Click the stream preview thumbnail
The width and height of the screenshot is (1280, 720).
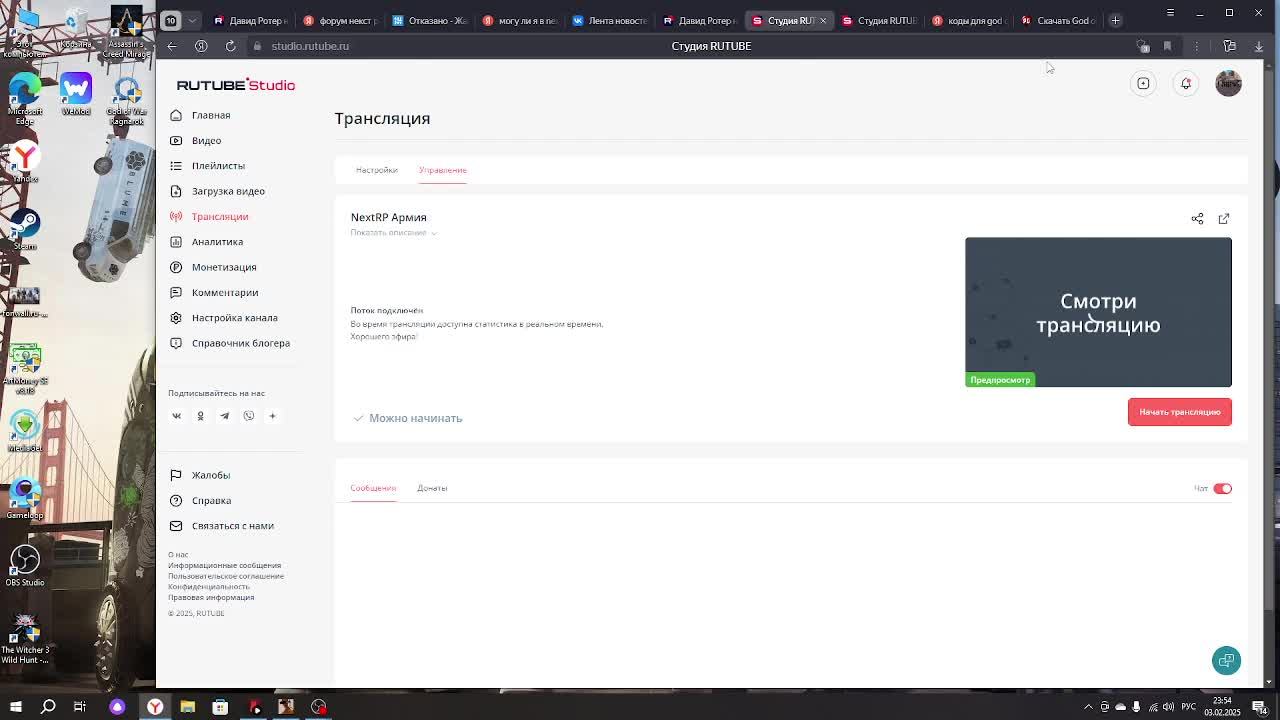point(1098,312)
